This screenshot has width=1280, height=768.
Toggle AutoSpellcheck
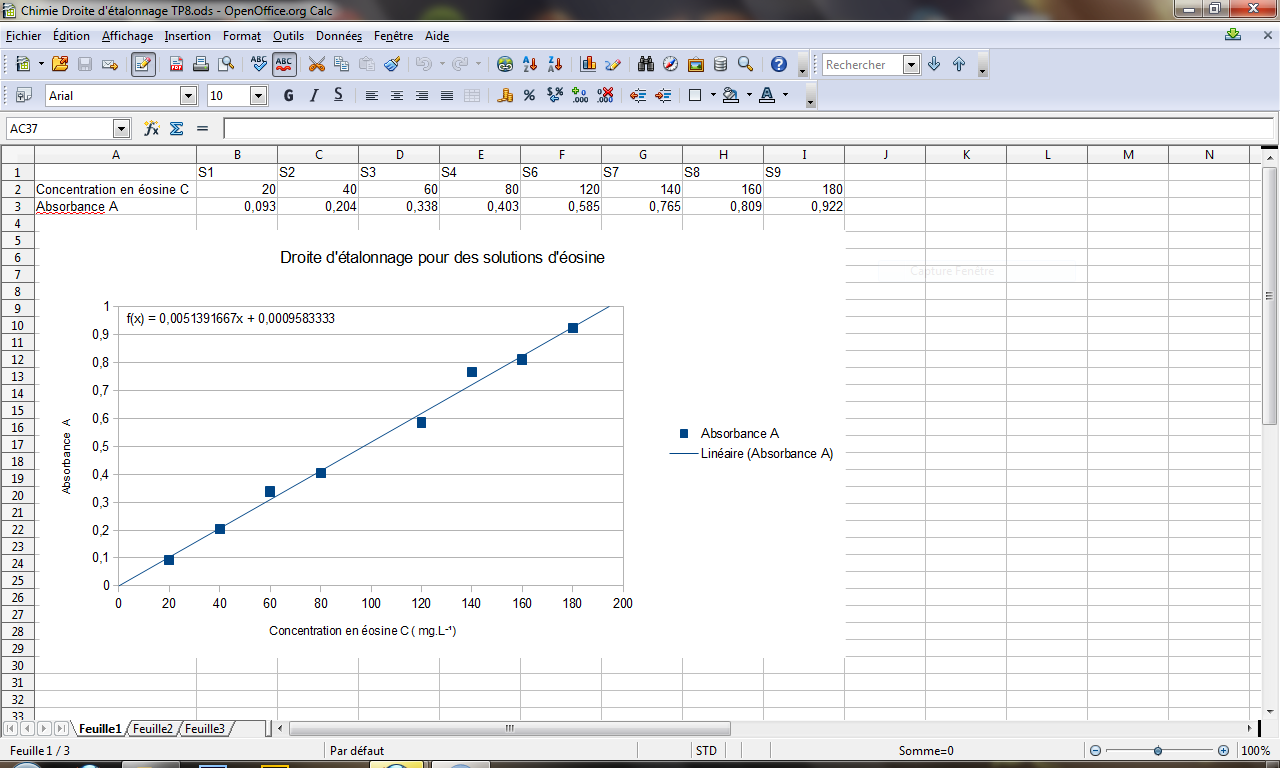click(284, 64)
